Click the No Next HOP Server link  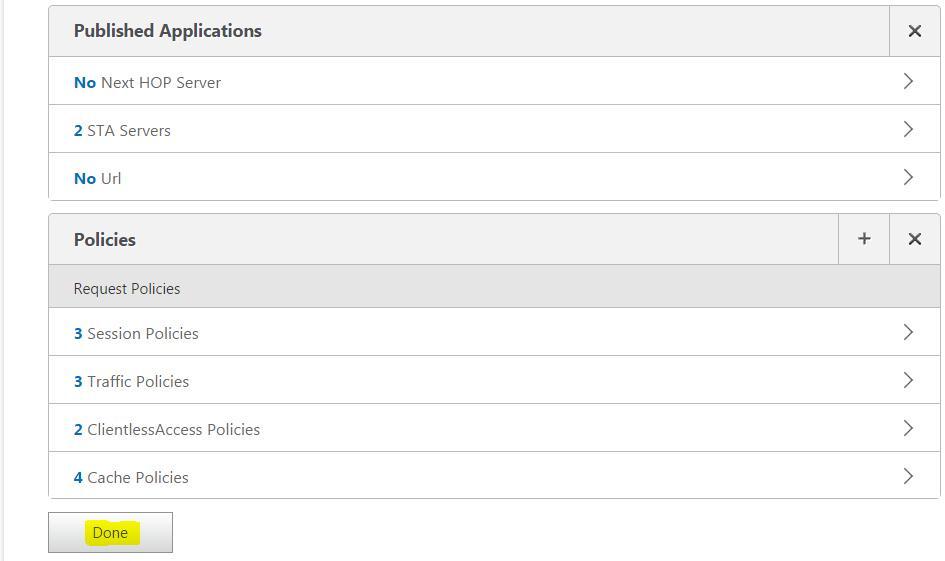pyautogui.click(x=147, y=82)
